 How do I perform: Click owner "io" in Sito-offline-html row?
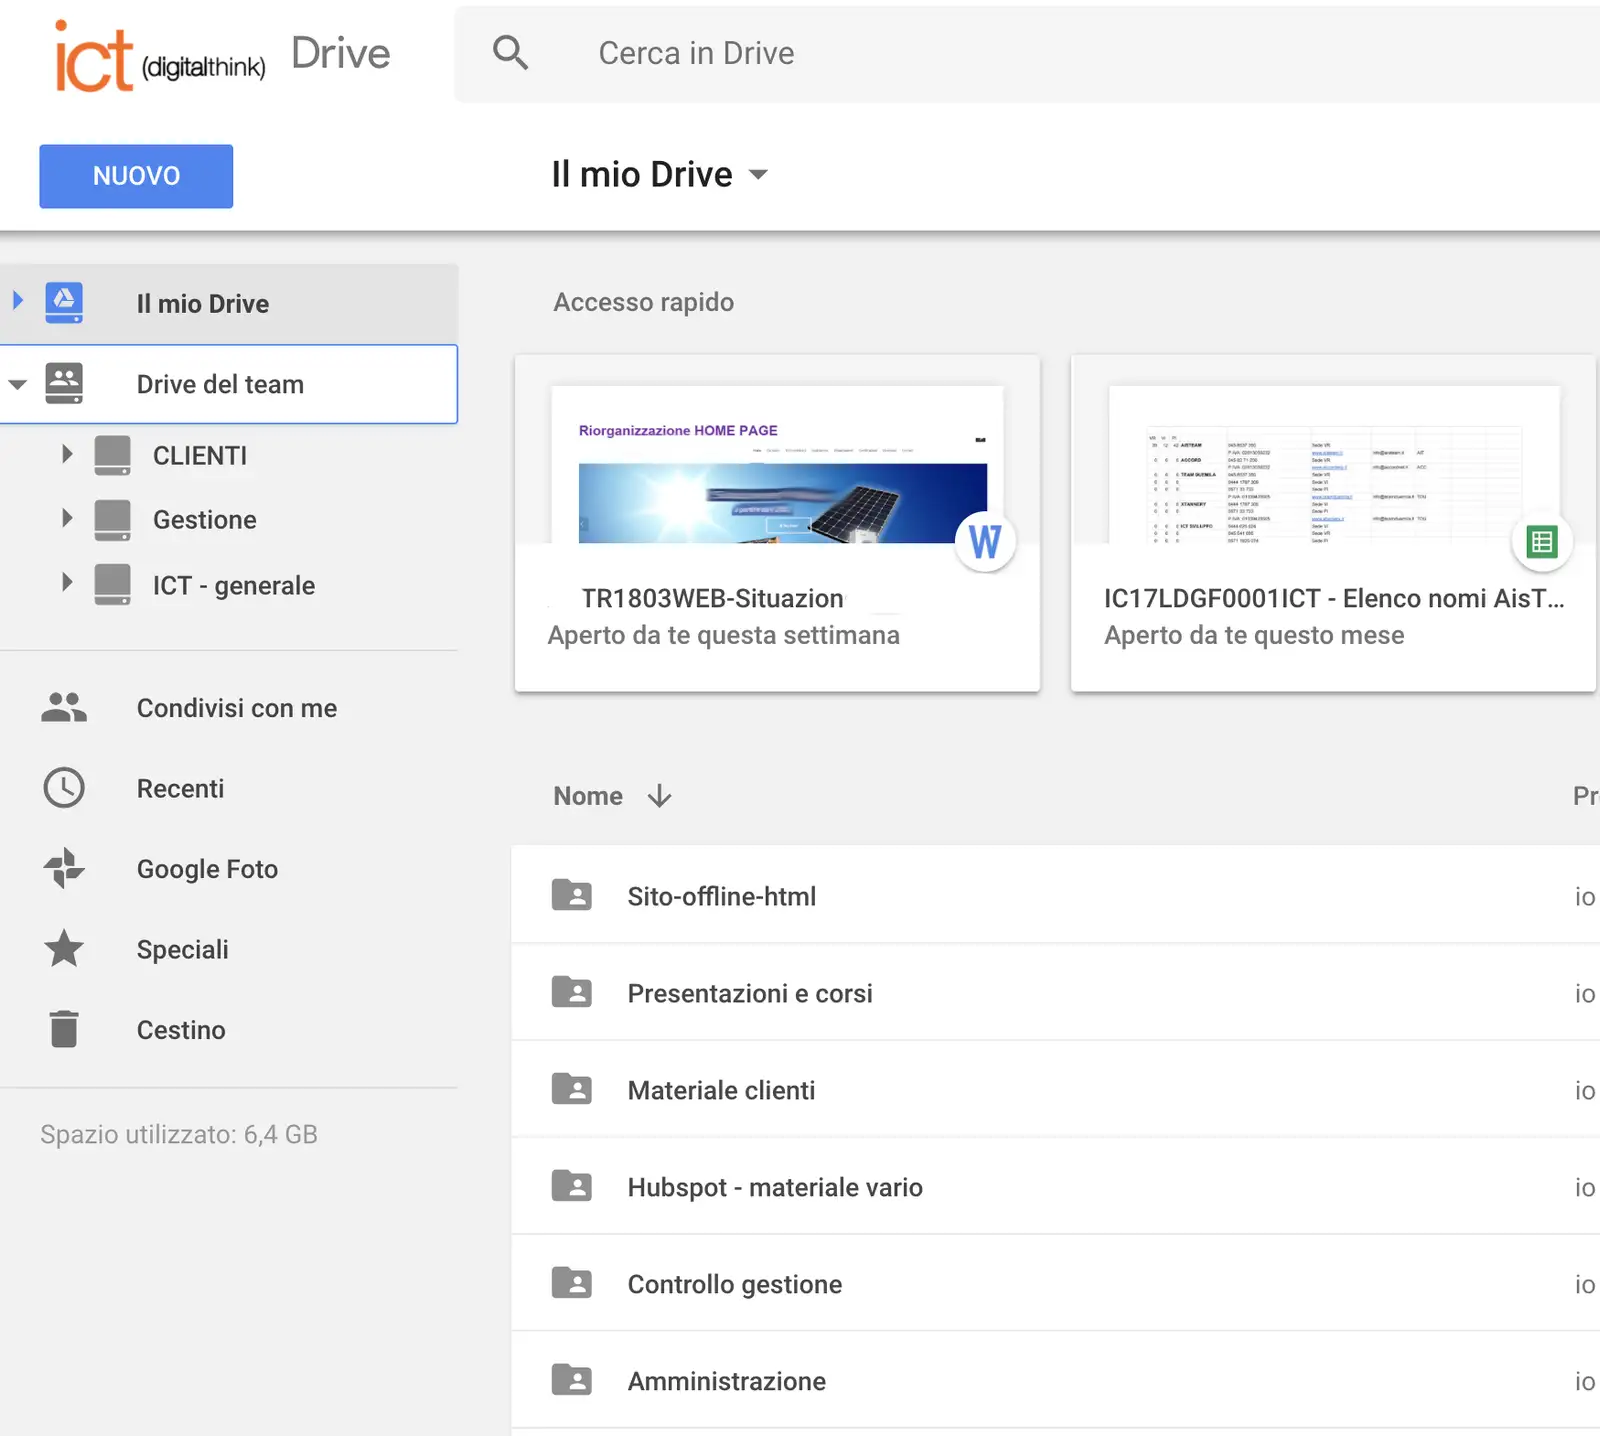[x=1585, y=897]
